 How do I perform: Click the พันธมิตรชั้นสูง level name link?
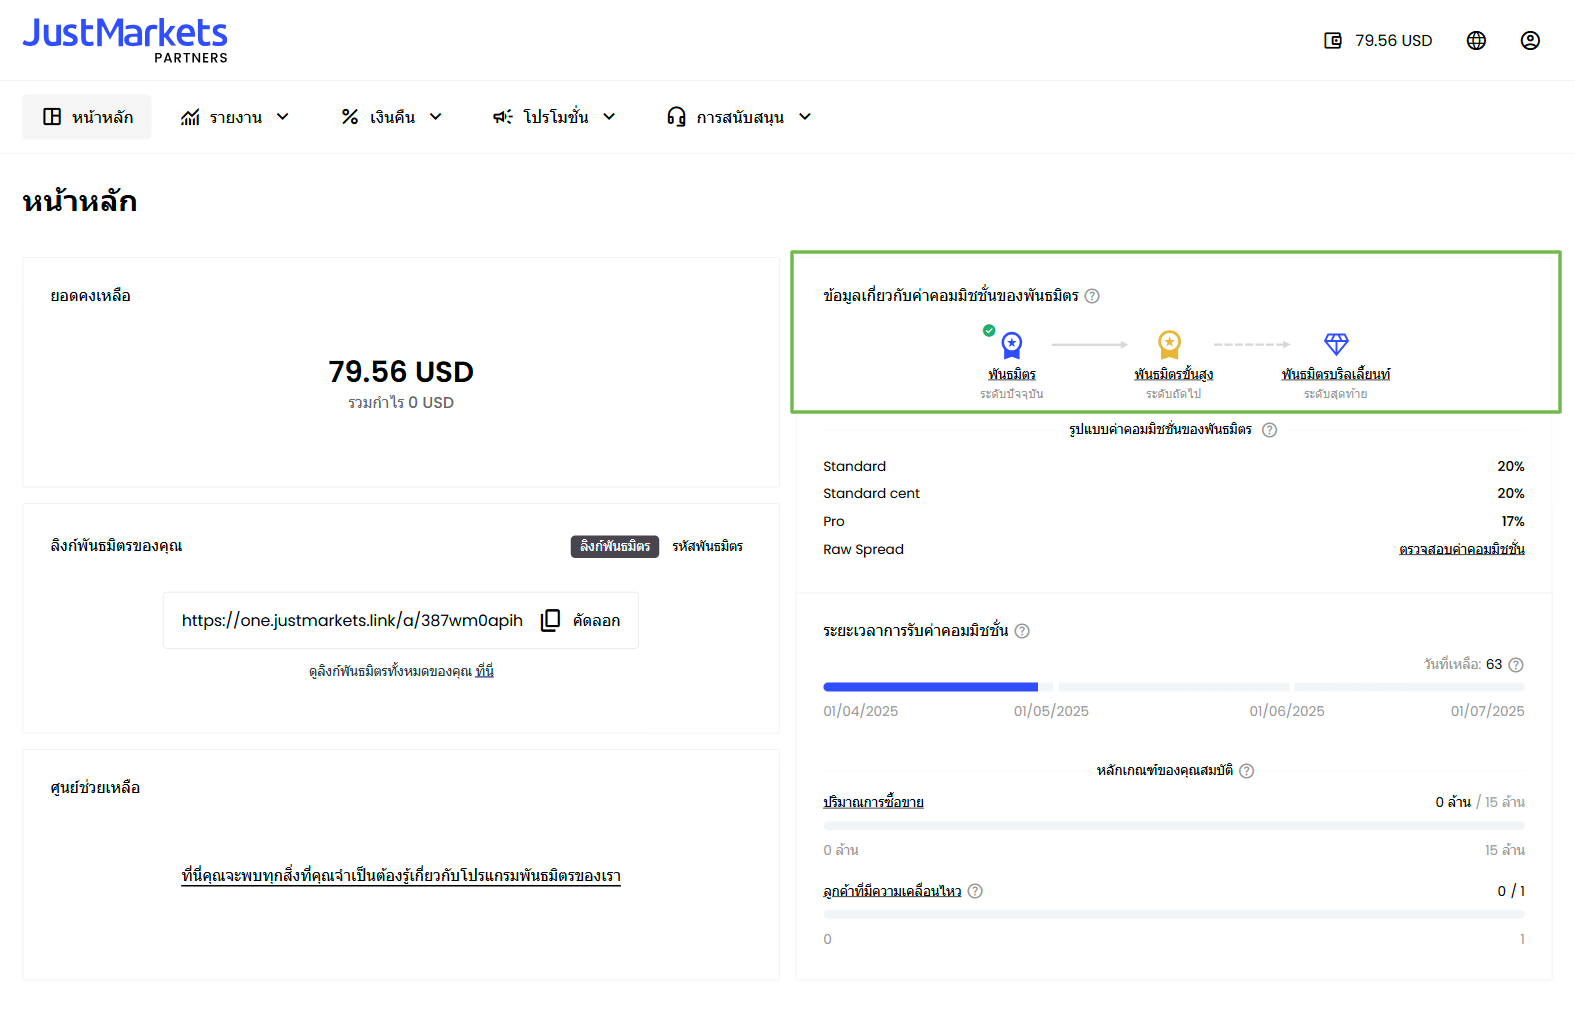click(x=1174, y=374)
